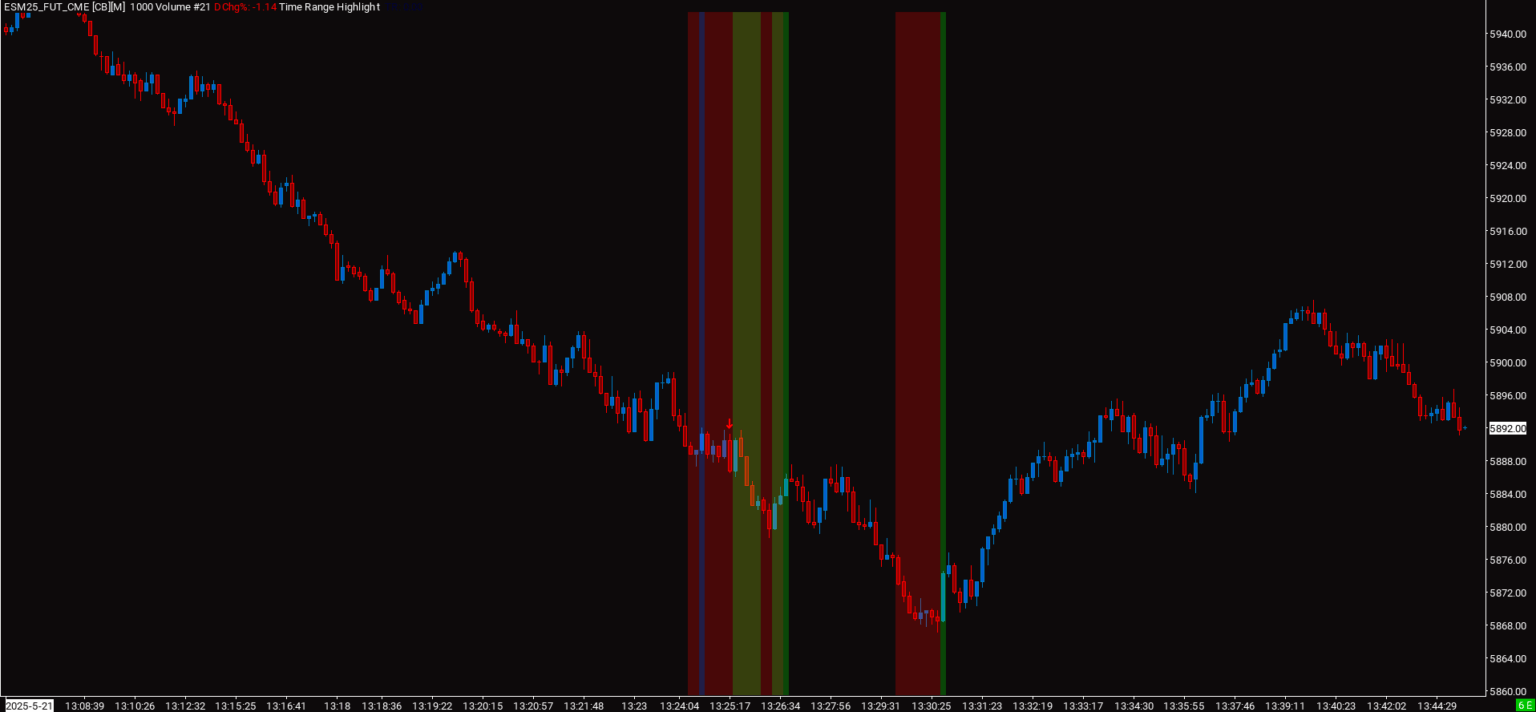The height and width of the screenshot is (712, 1536).
Task: Select the D Chg%: -1.14 indicator label
Action: tap(246, 7)
